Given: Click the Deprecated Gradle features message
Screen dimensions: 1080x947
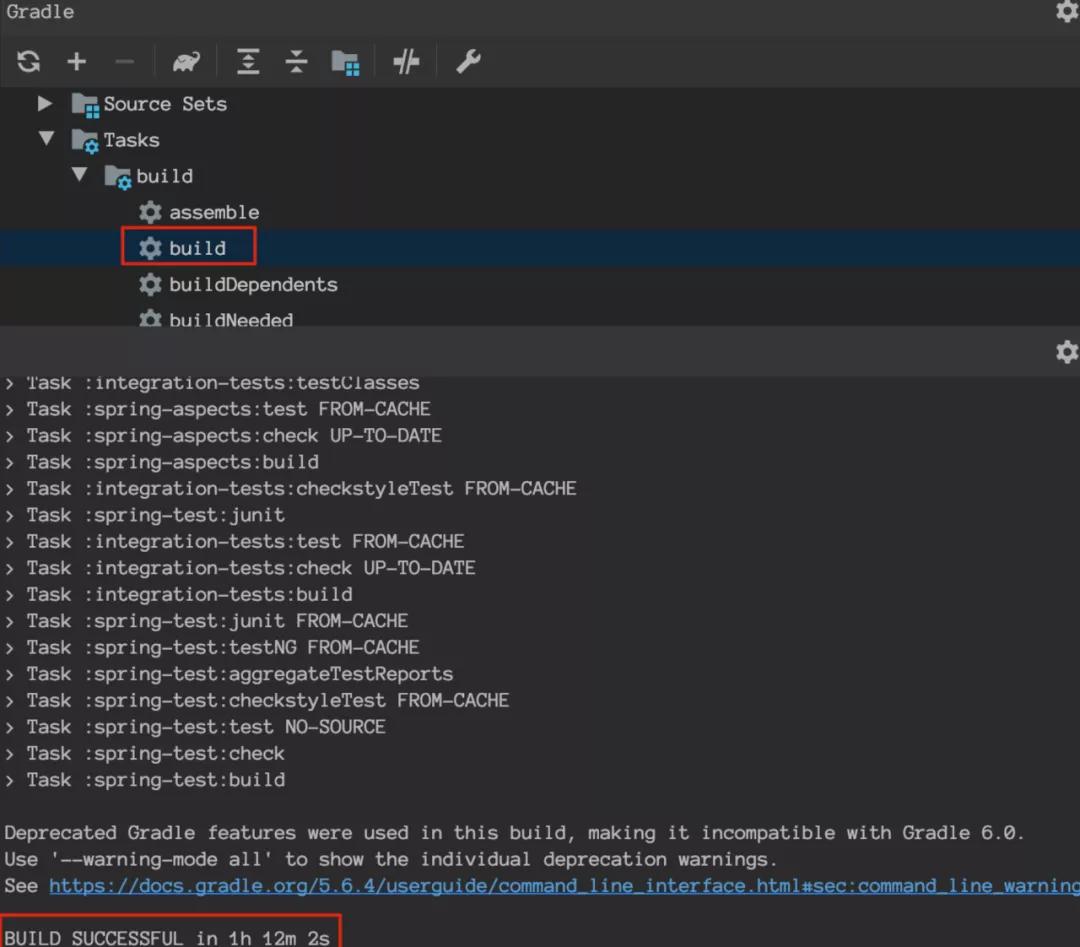Looking at the screenshot, I should tap(514, 833).
